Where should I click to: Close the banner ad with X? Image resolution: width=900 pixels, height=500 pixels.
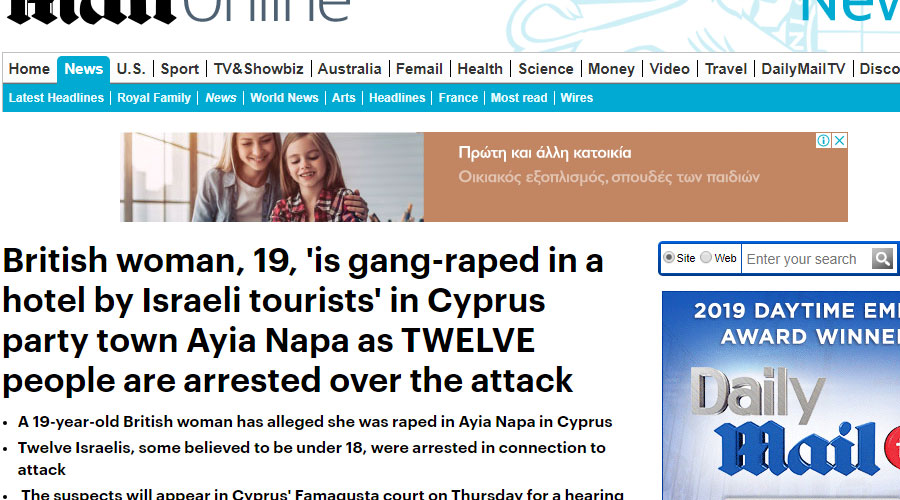(839, 141)
